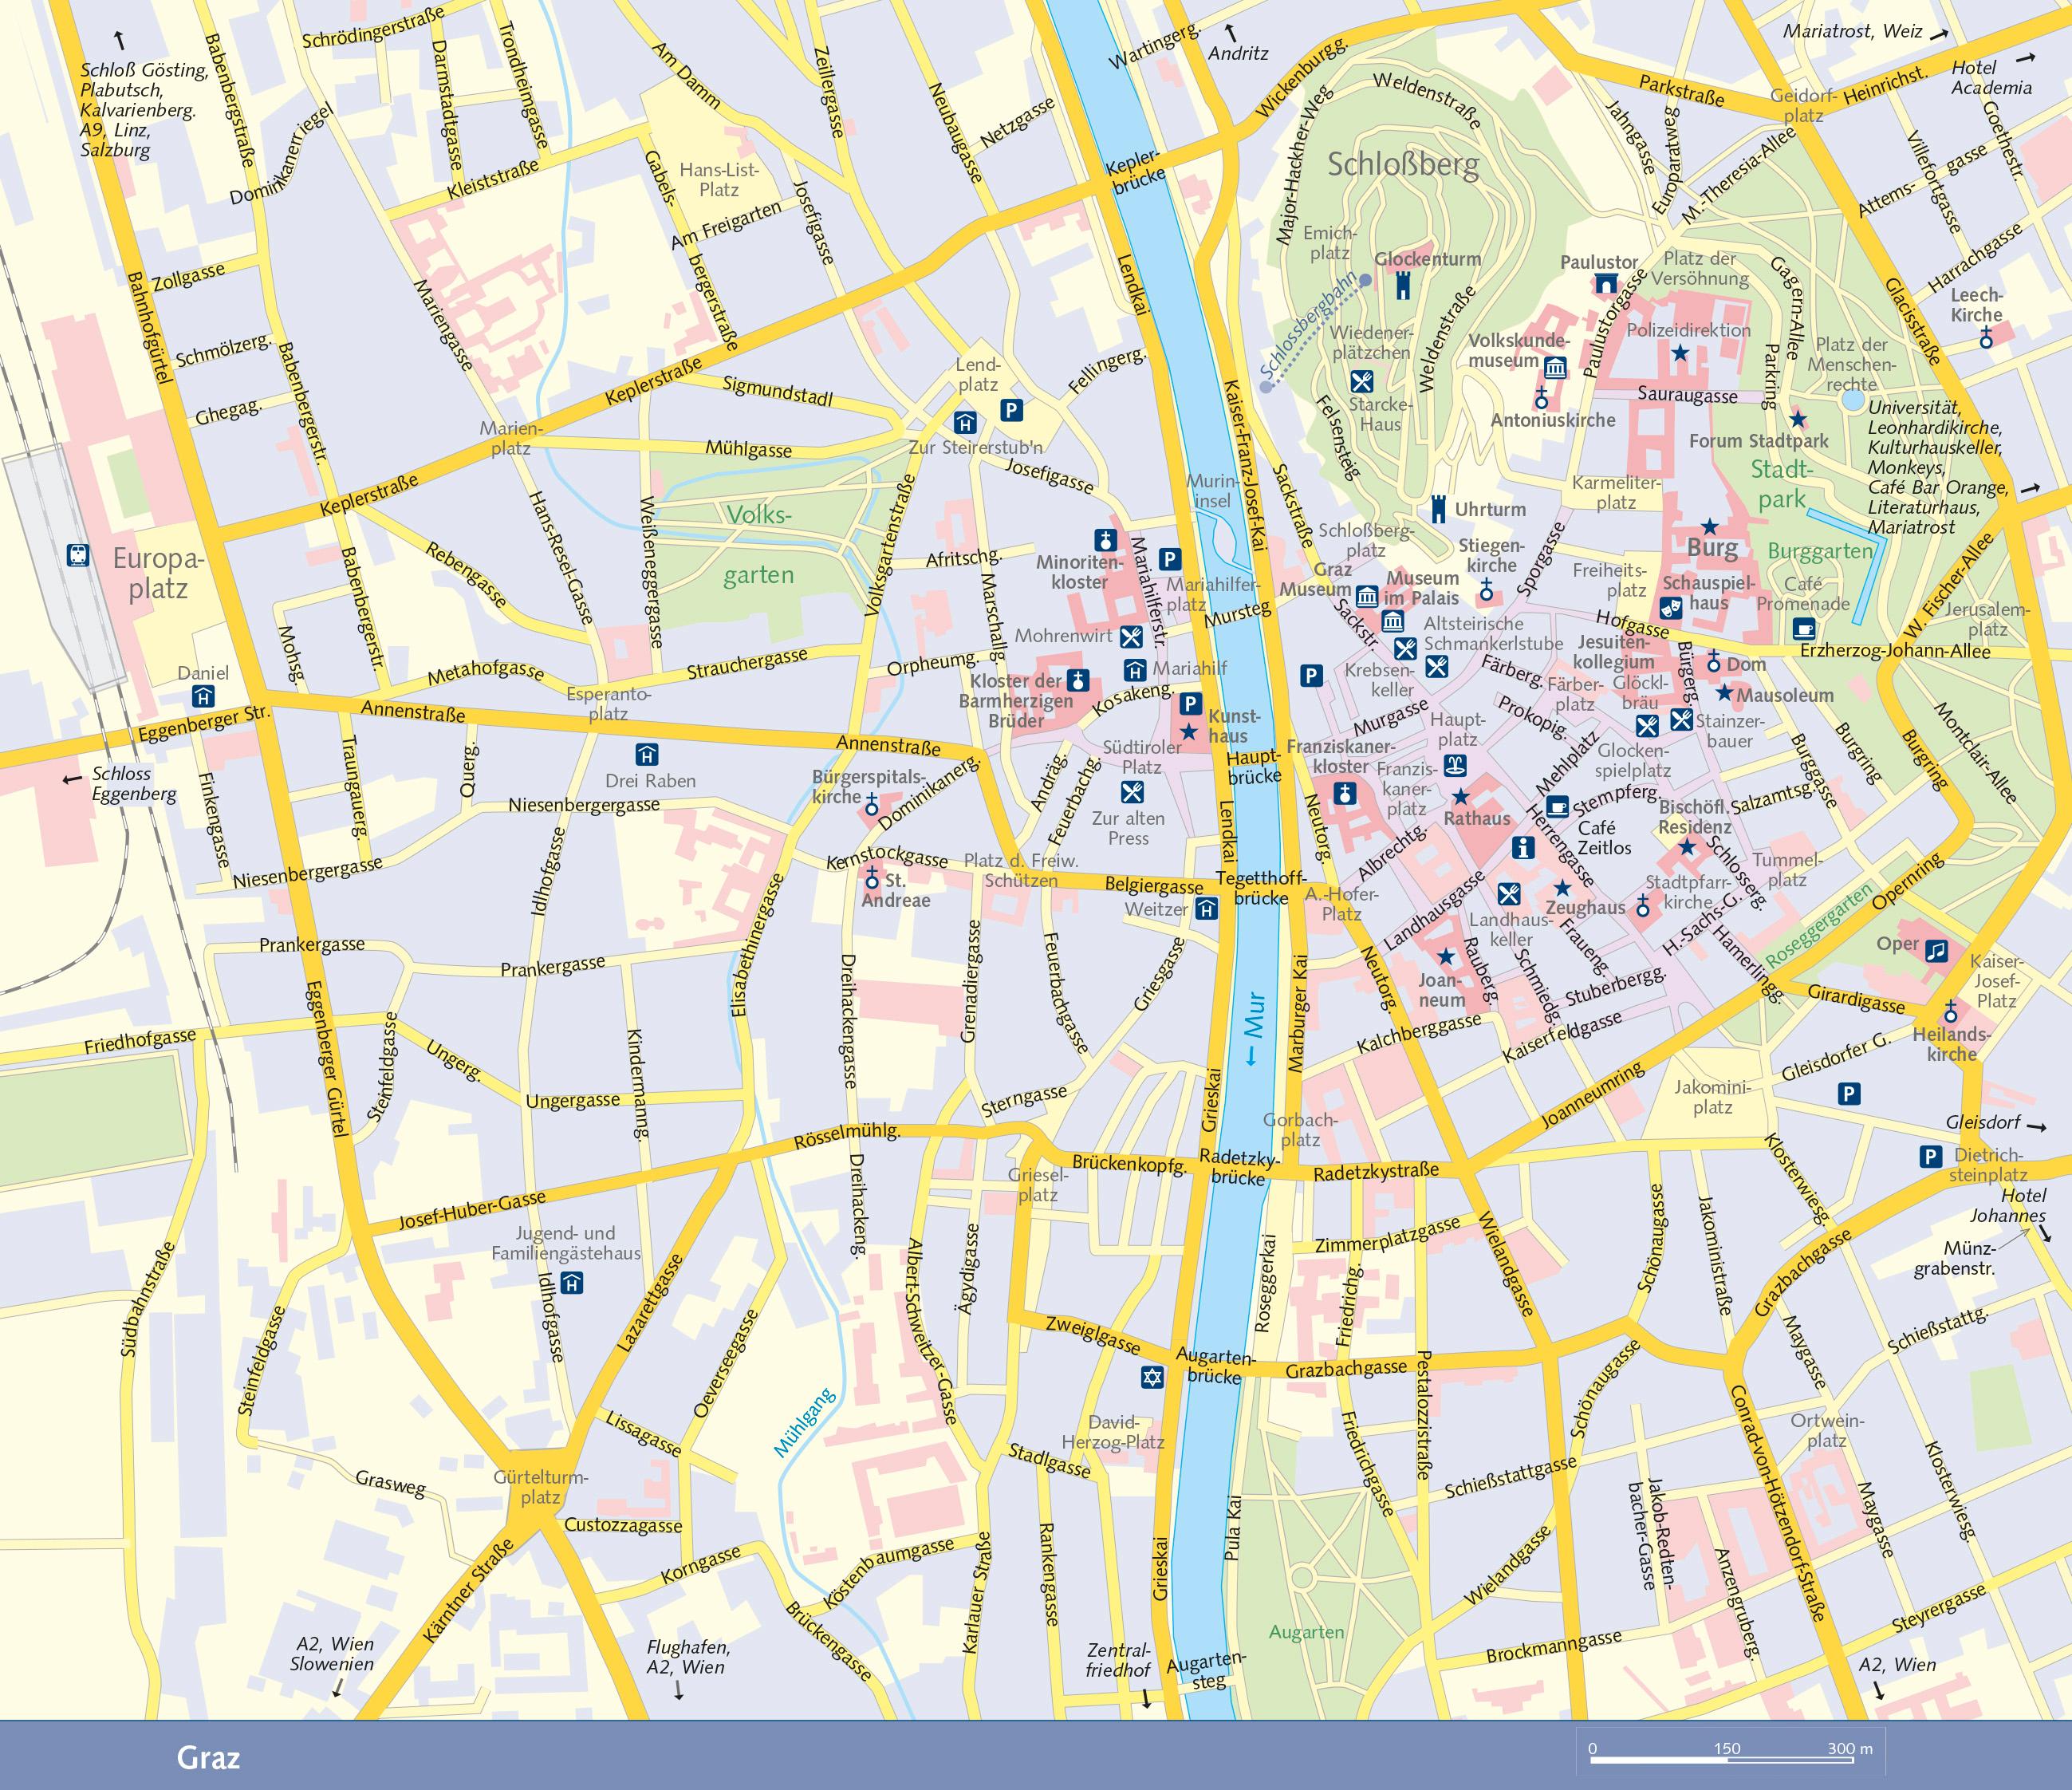This screenshot has height=1790, width=2072.
Task: Click the parking icon at Lendplatz
Action: pos(1013,410)
